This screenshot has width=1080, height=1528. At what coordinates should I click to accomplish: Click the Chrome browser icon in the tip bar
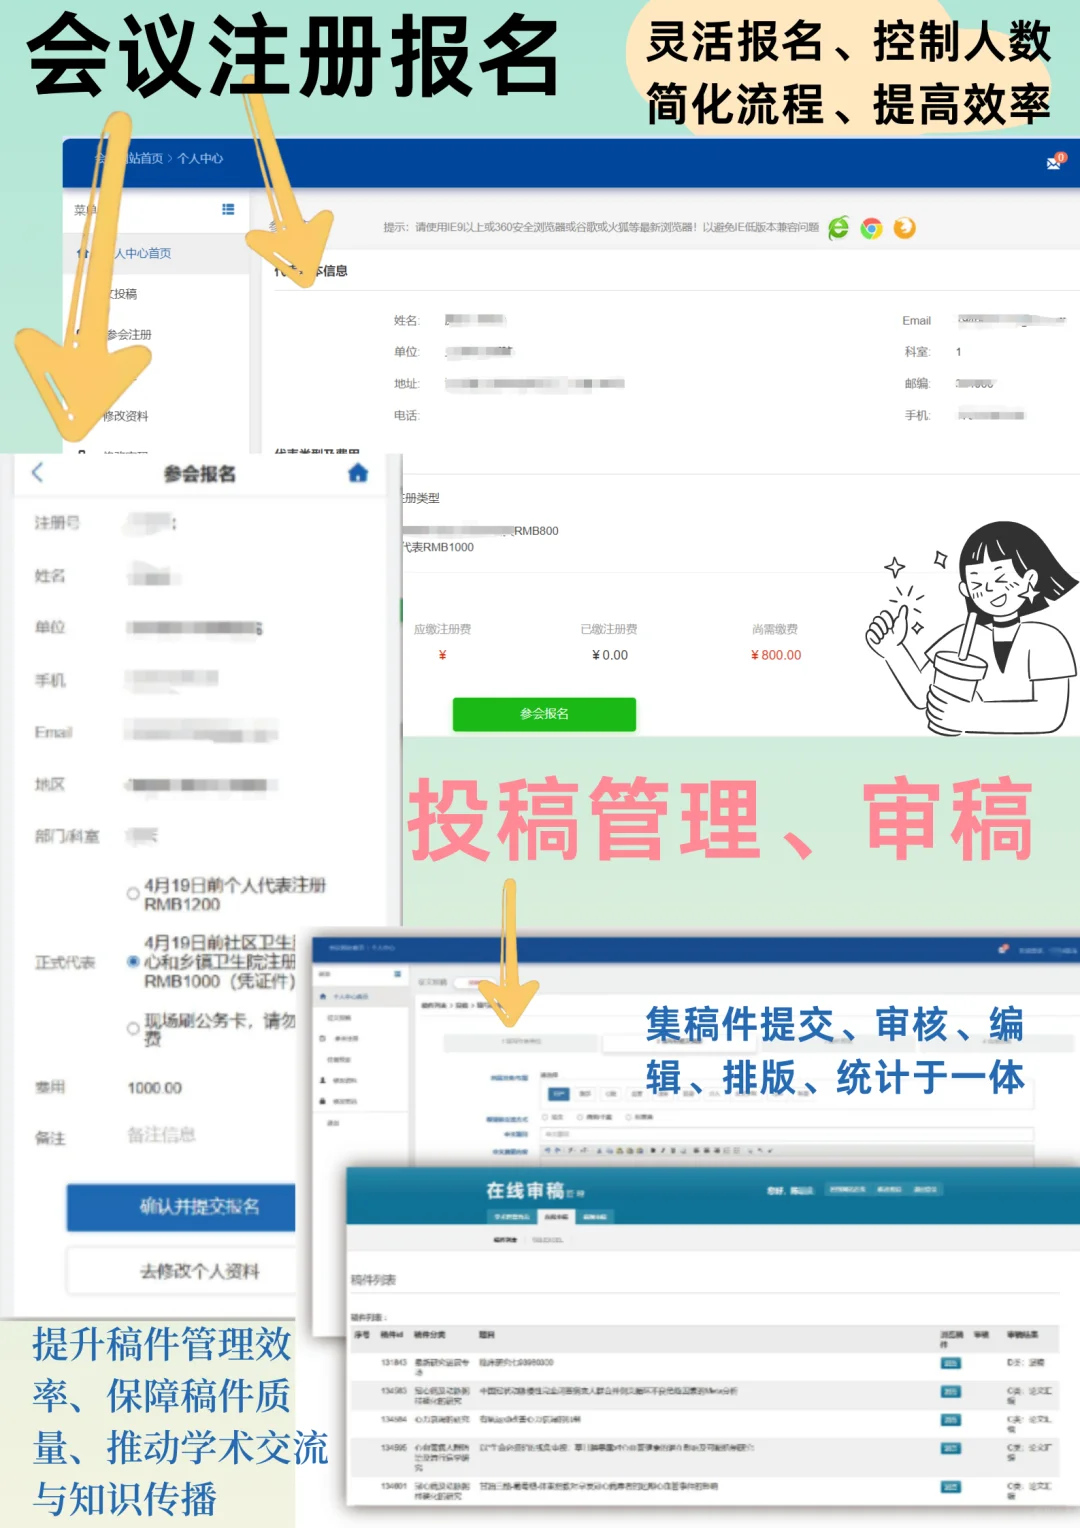point(871,228)
